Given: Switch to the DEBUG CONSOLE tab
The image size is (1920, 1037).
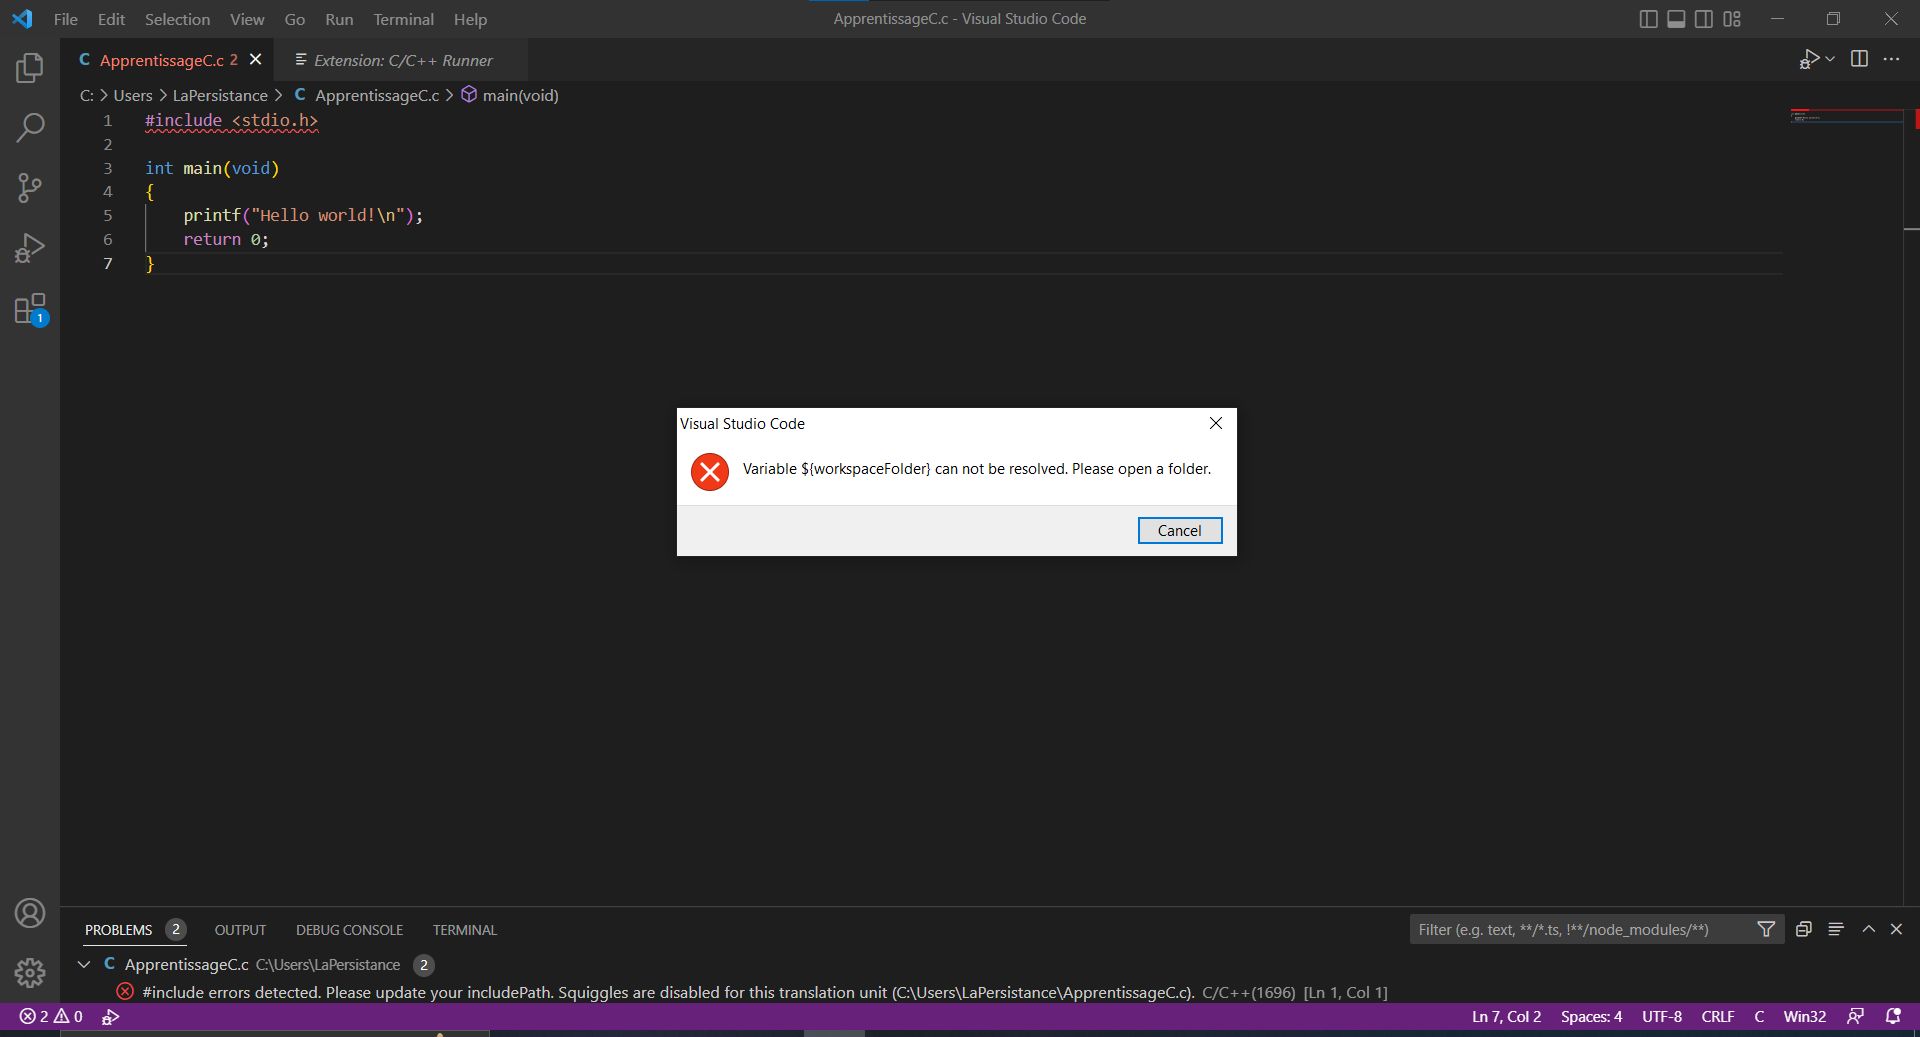Looking at the screenshot, I should coord(349,930).
